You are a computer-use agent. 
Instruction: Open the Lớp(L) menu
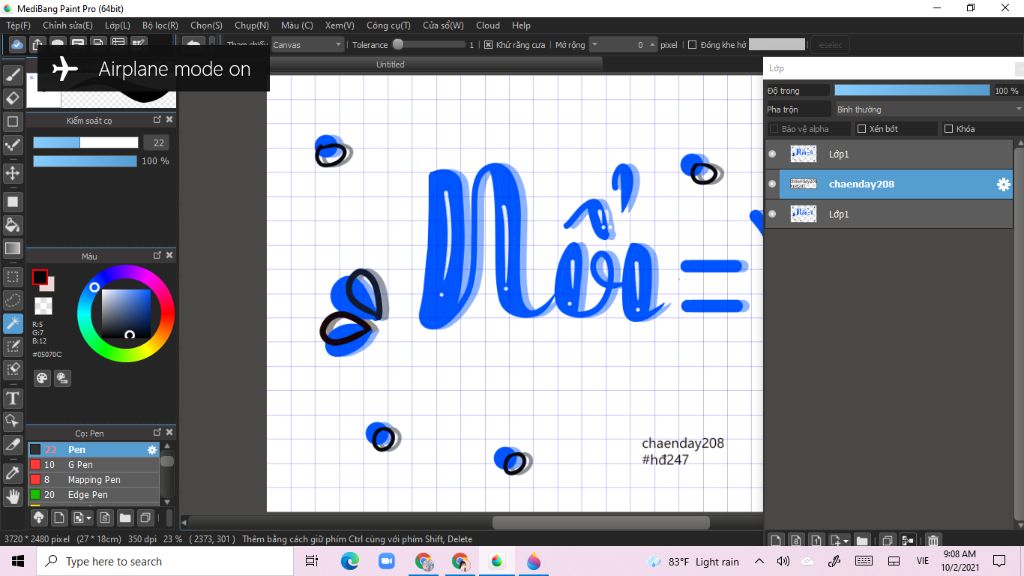[x=118, y=25]
